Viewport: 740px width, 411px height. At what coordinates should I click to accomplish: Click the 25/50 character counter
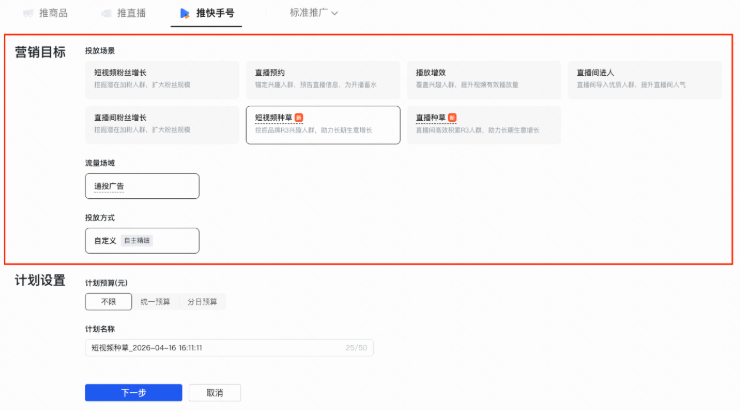(356, 348)
